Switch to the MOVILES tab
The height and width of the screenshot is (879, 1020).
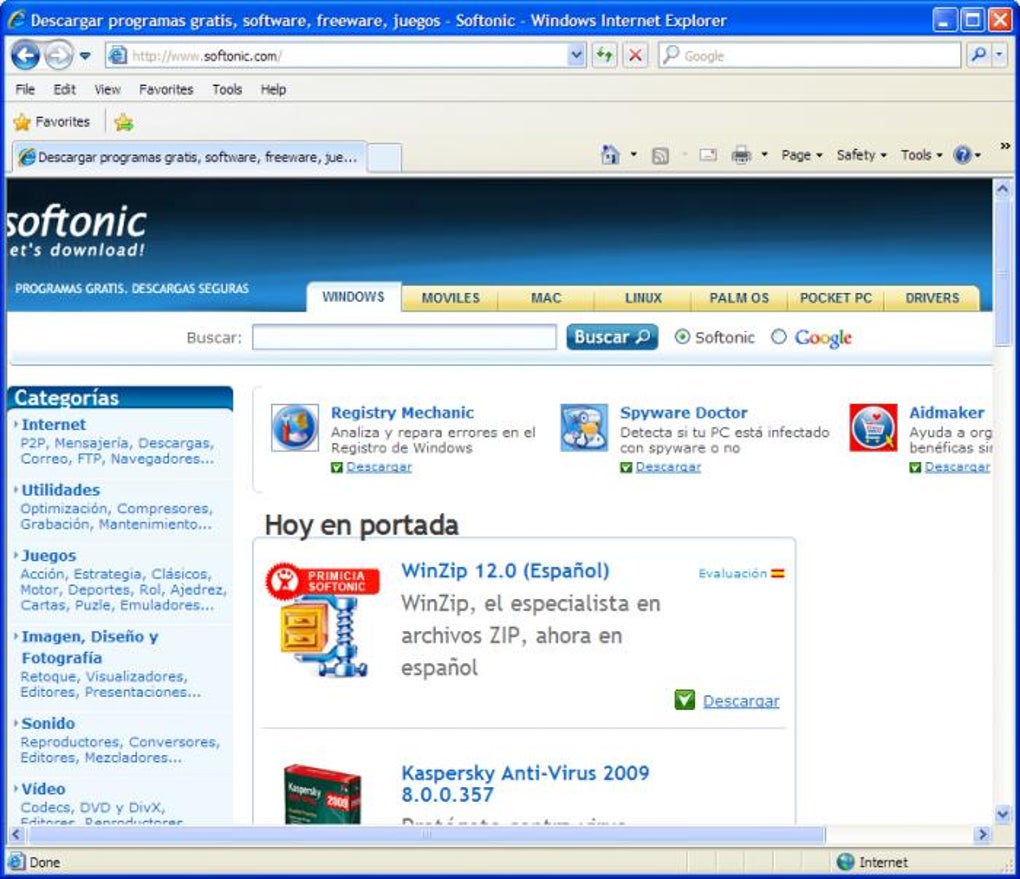450,298
